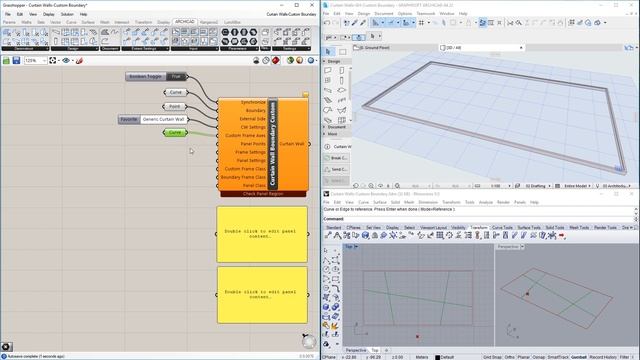640x360 pixels.
Task: Open the ARCHICAD tab in Grasshopper ribbon
Action: pos(184,22)
